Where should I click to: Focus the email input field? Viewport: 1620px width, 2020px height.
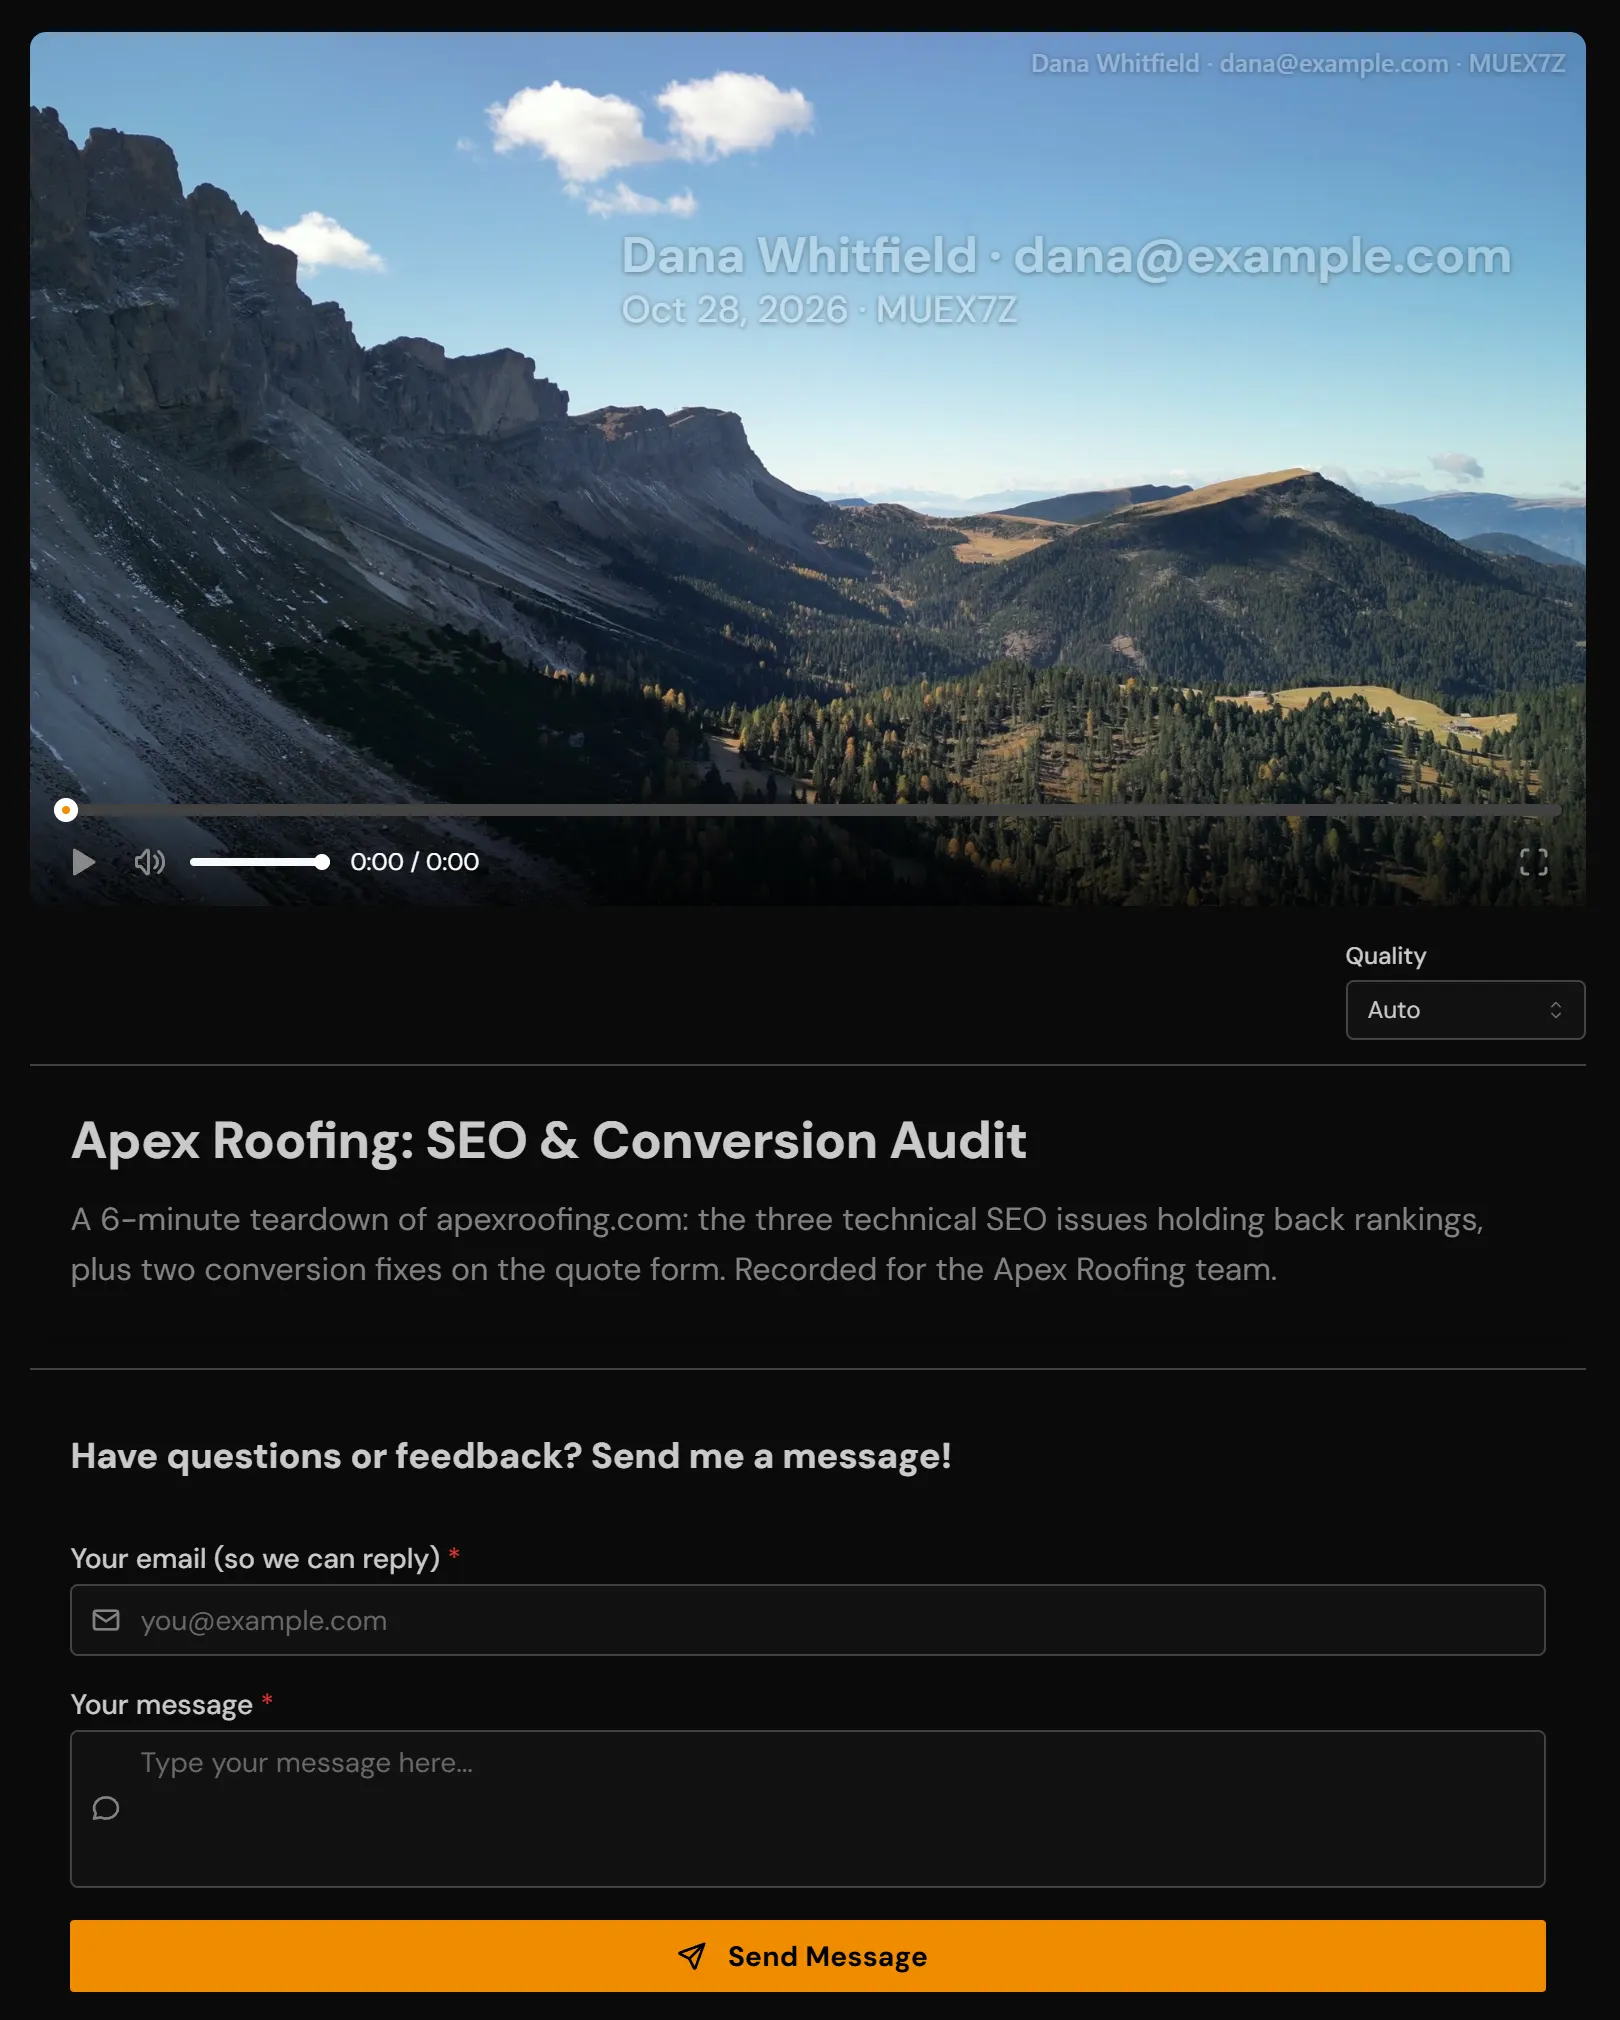click(808, 1620)
